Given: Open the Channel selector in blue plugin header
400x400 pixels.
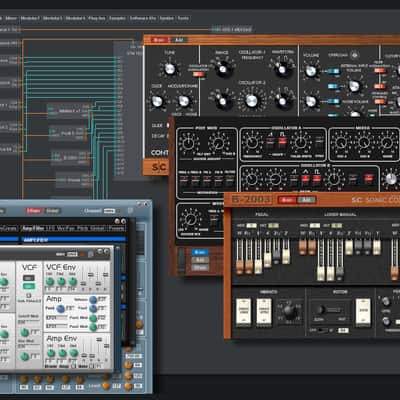Looking at the screenshot, I should point(109,211).
